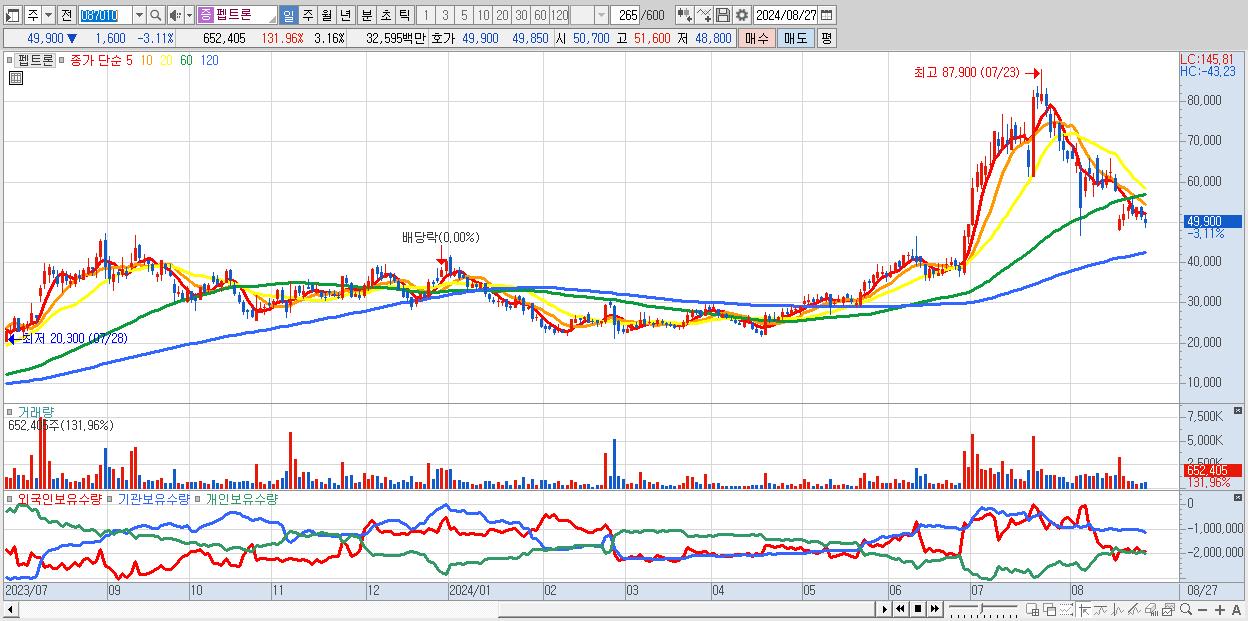Open the stock code search magnifier
Viewport: 1248px width, 621px height.
(156, 15)
